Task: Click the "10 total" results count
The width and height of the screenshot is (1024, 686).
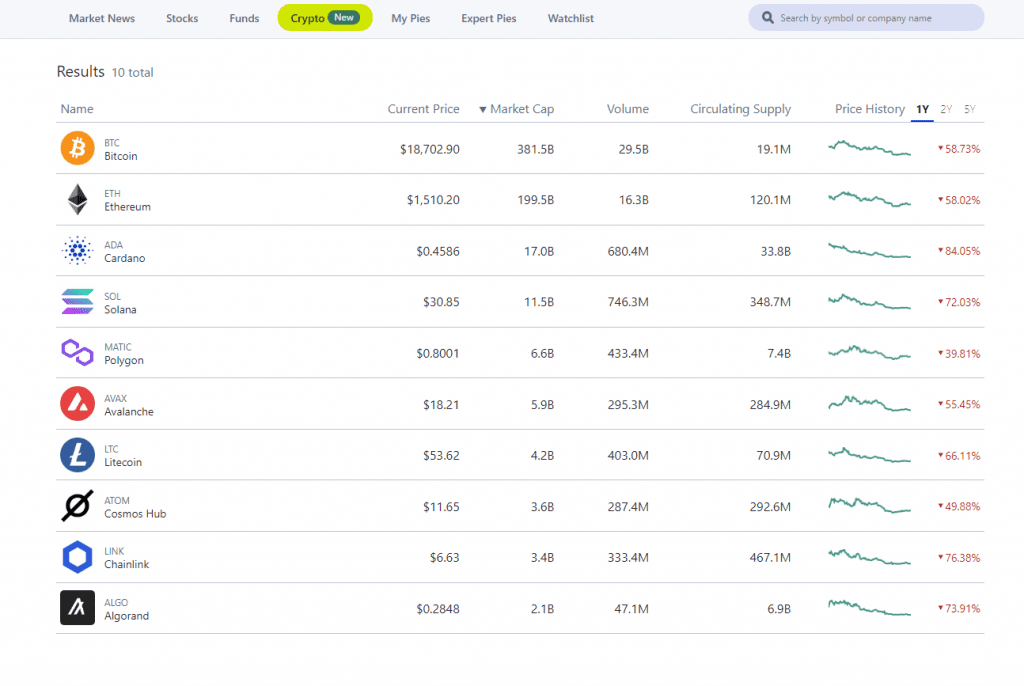Action: coord(133,73)
